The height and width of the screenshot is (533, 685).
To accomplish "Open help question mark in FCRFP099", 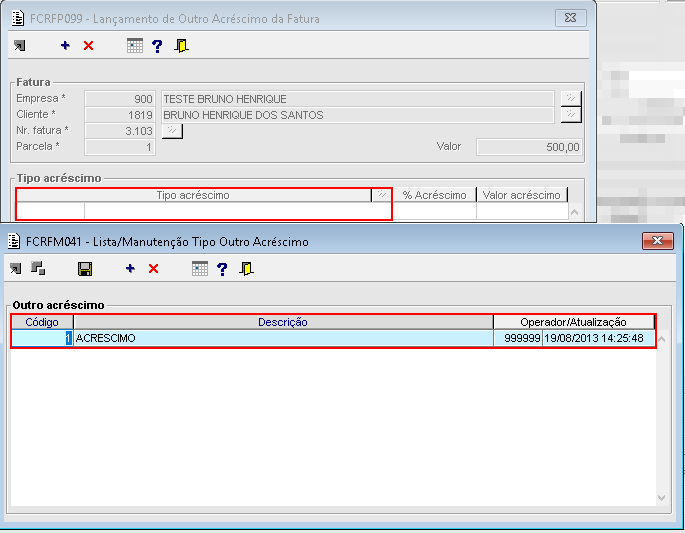I will [157, 46].
